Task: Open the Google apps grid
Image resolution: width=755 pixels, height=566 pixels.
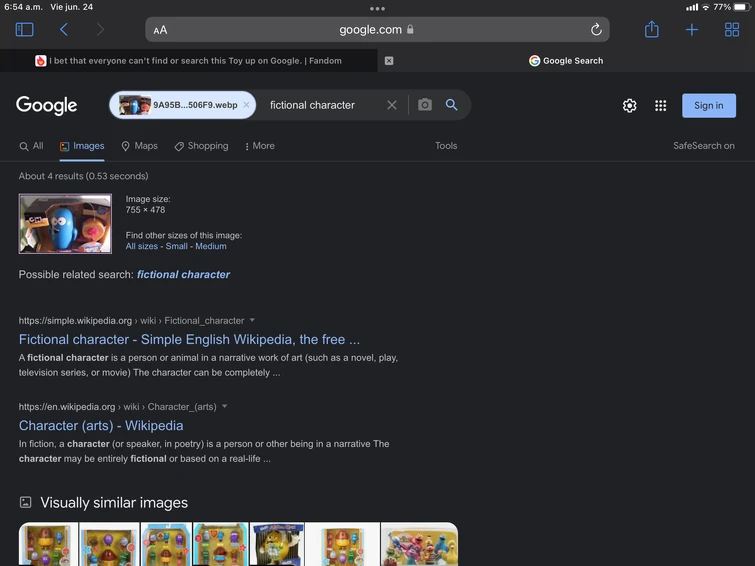Action: pos(661,105)
